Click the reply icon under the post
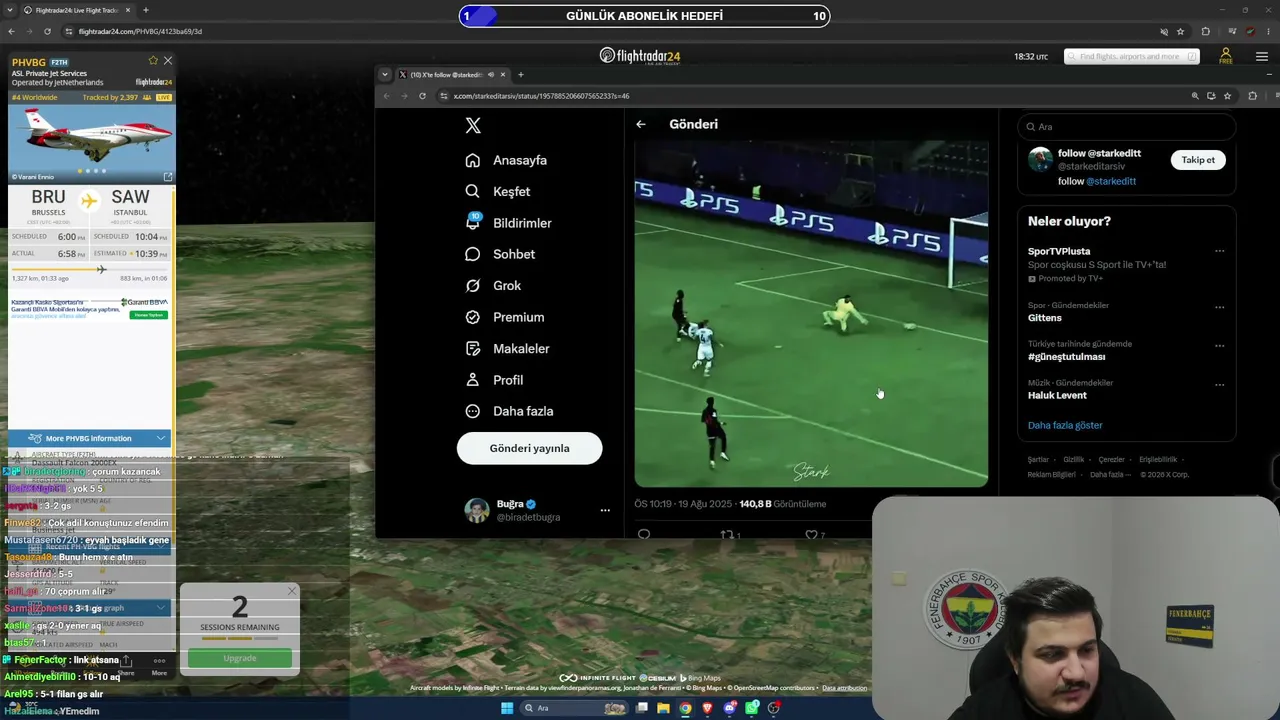 pyautogui.click(x=644, y=534)
